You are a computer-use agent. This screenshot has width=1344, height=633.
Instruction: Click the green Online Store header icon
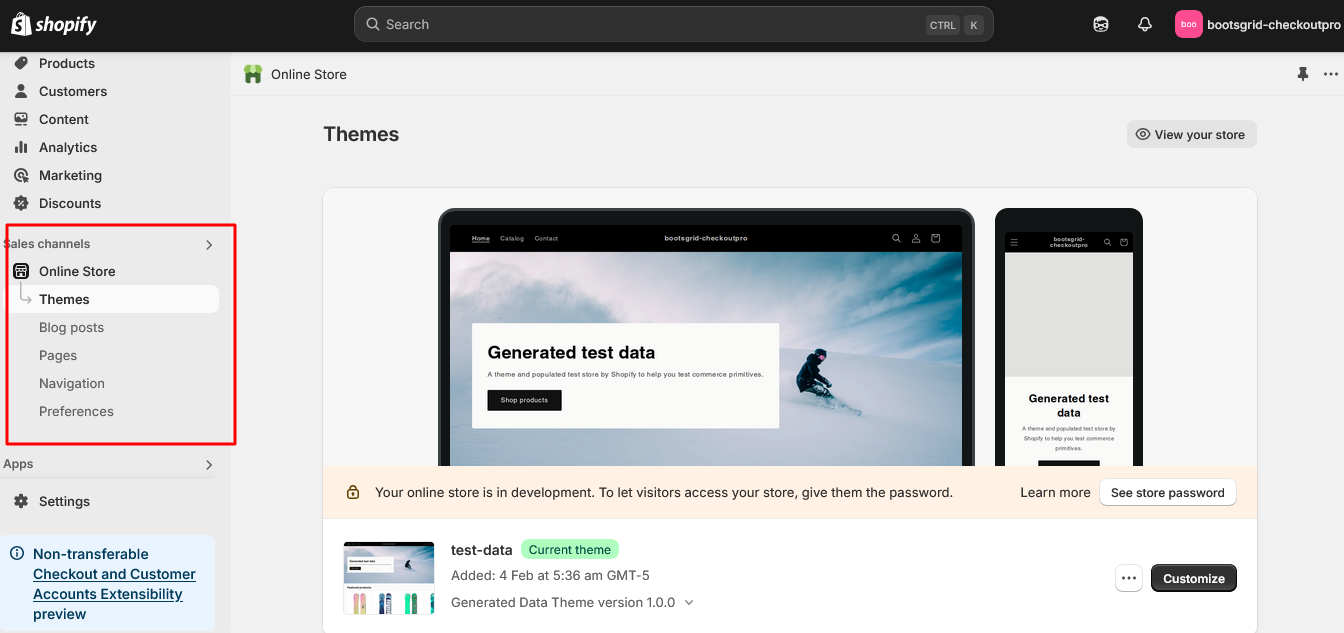coord(253,74)
